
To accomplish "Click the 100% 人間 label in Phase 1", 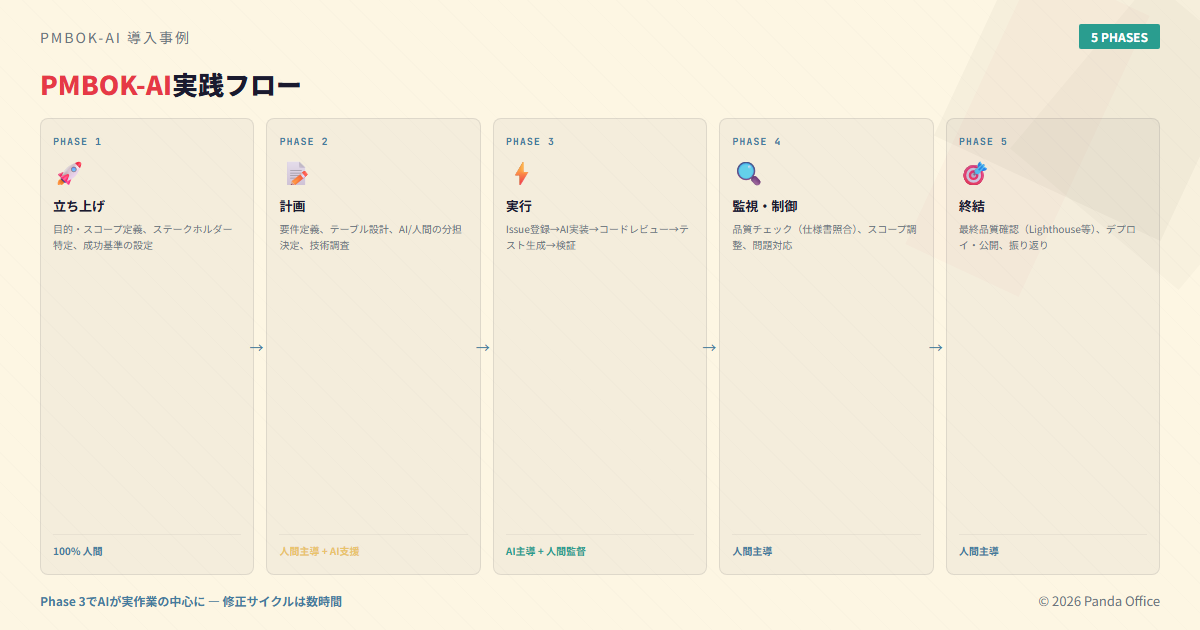I will [78, 551].
